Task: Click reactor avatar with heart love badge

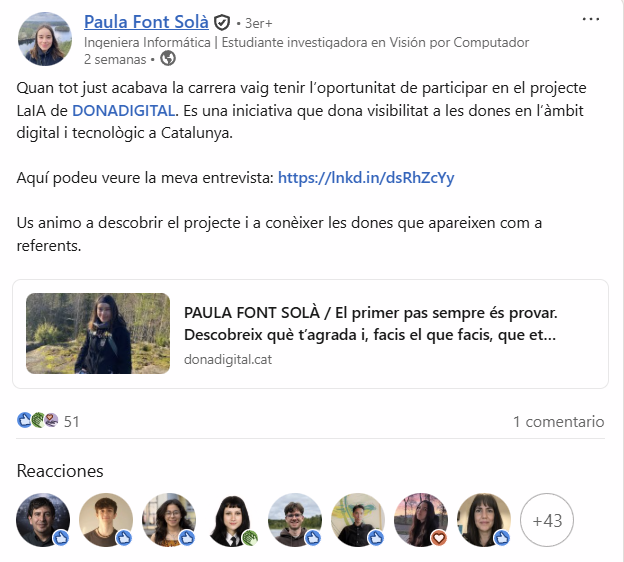Action: click(x=421, y=520)
